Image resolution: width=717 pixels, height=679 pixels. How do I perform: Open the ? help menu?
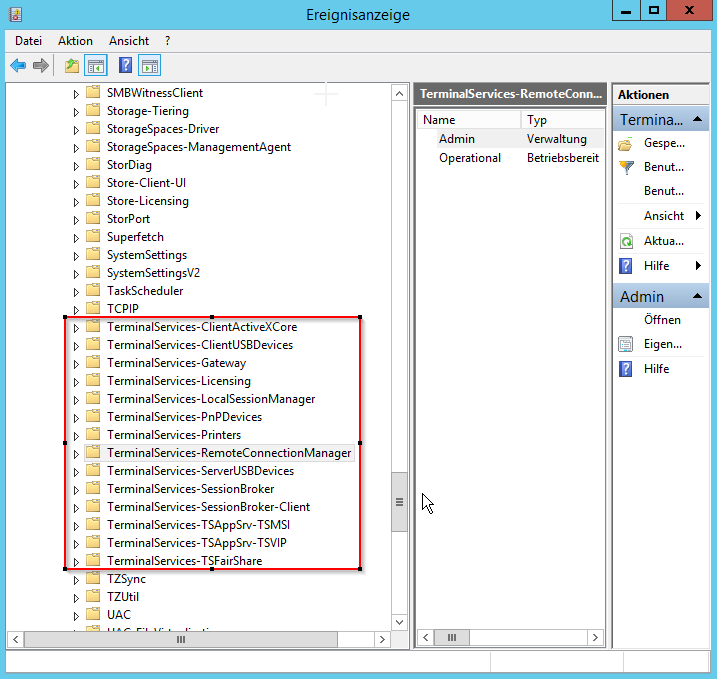click(168, 41)
